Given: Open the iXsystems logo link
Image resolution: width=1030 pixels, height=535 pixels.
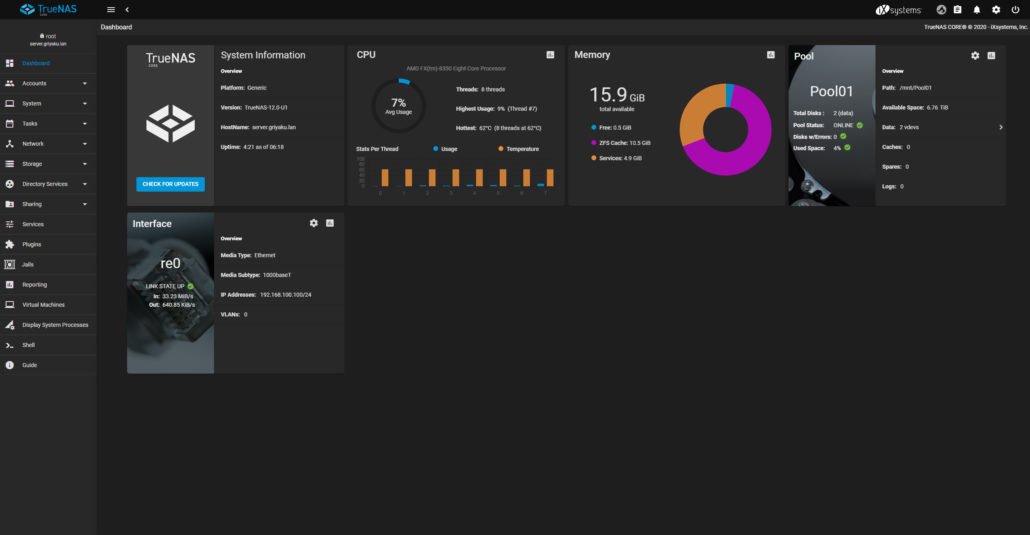Looking at the screenshot, I should pyautogui.click(x=897, y=9).
